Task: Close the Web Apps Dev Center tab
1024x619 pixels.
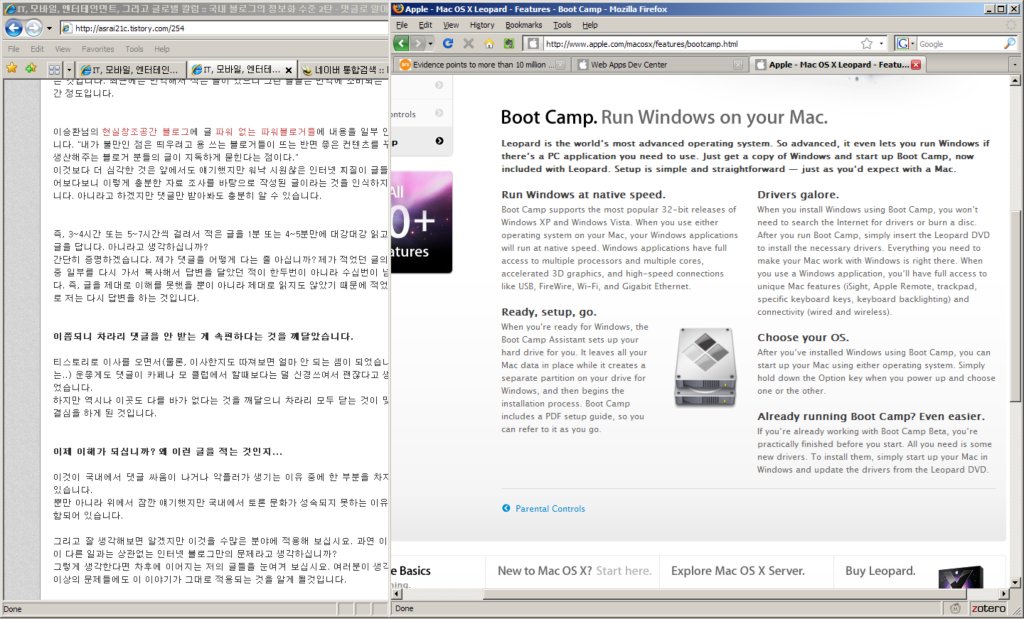Action: click(x=738, y=65)
